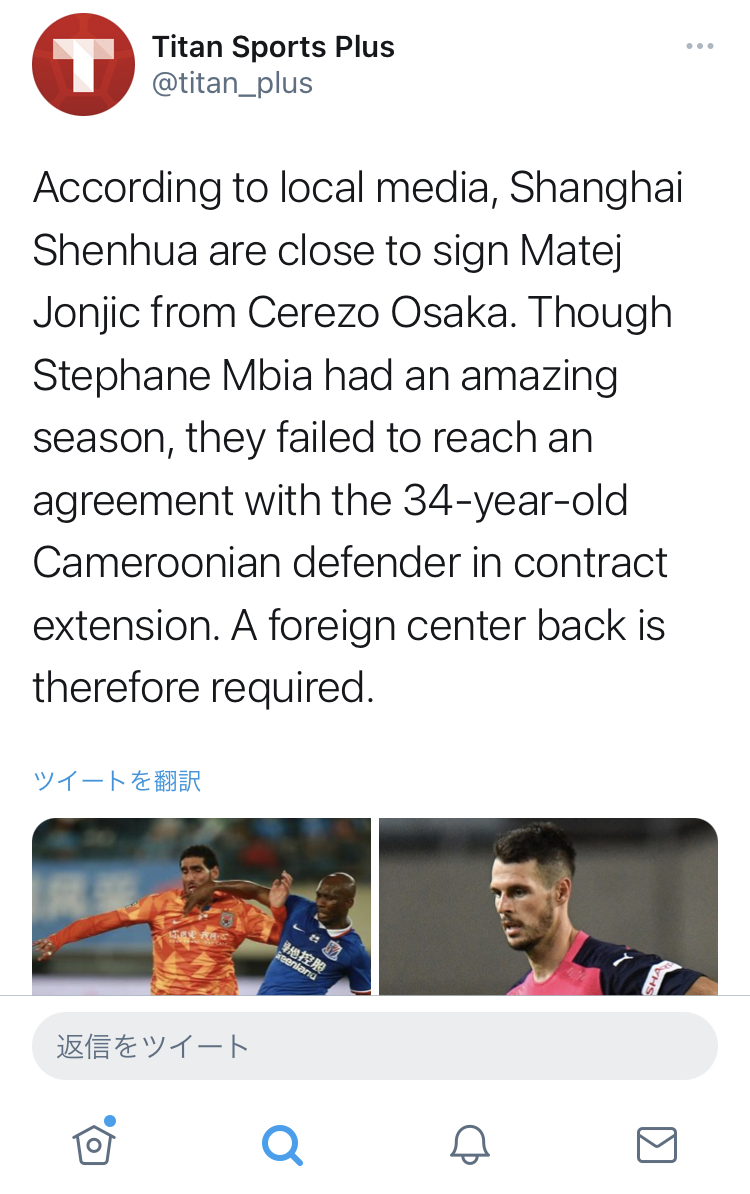This screenshot has width=750, height=1194.
Task: Open the Messages envelope tab
Action: click(x=657, y=1143)
